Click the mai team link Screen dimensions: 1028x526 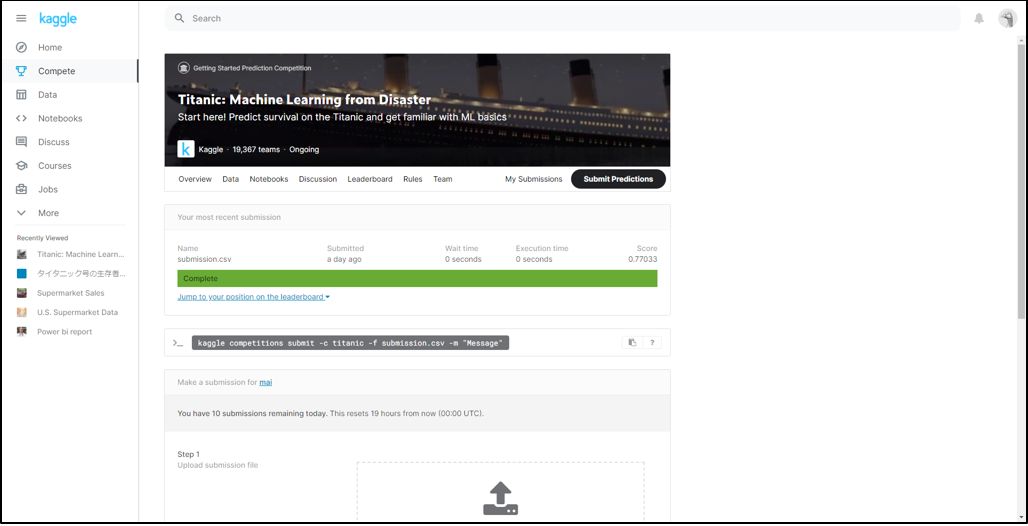[x=266, y=382]
